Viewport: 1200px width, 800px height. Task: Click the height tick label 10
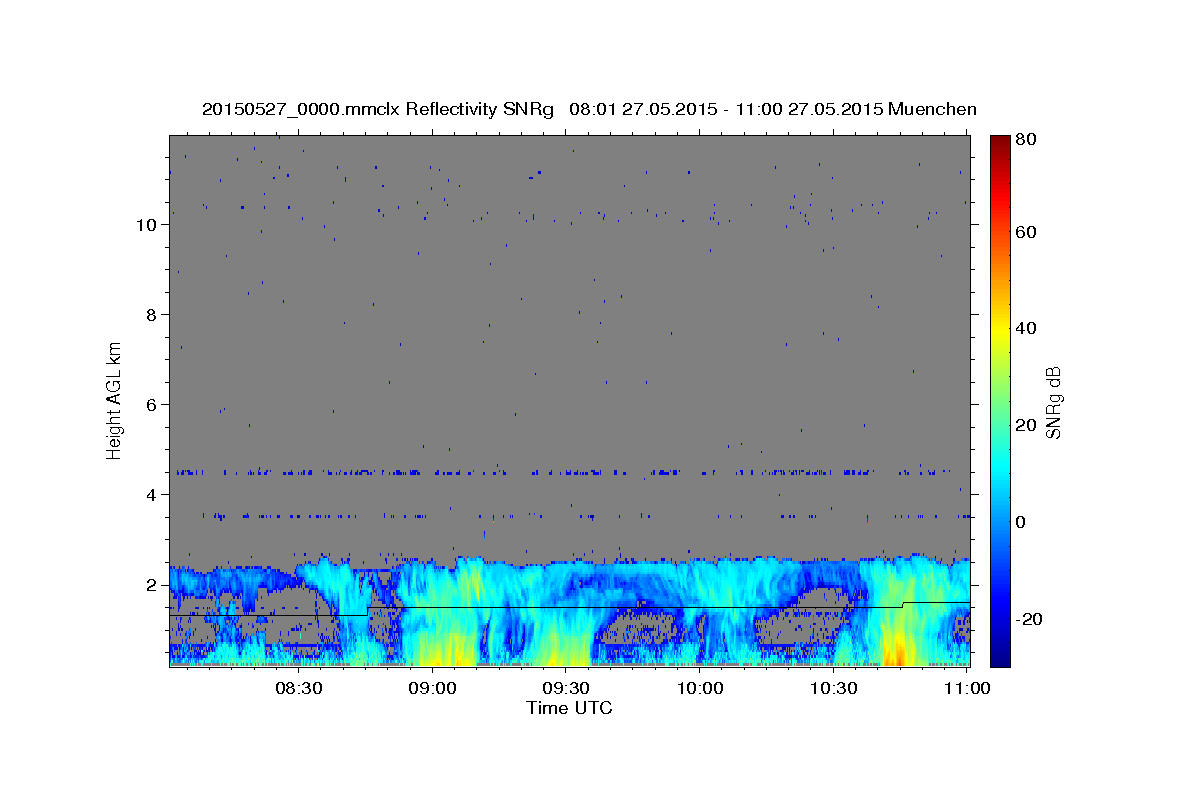pyautogui.click(x=145, y=224)
